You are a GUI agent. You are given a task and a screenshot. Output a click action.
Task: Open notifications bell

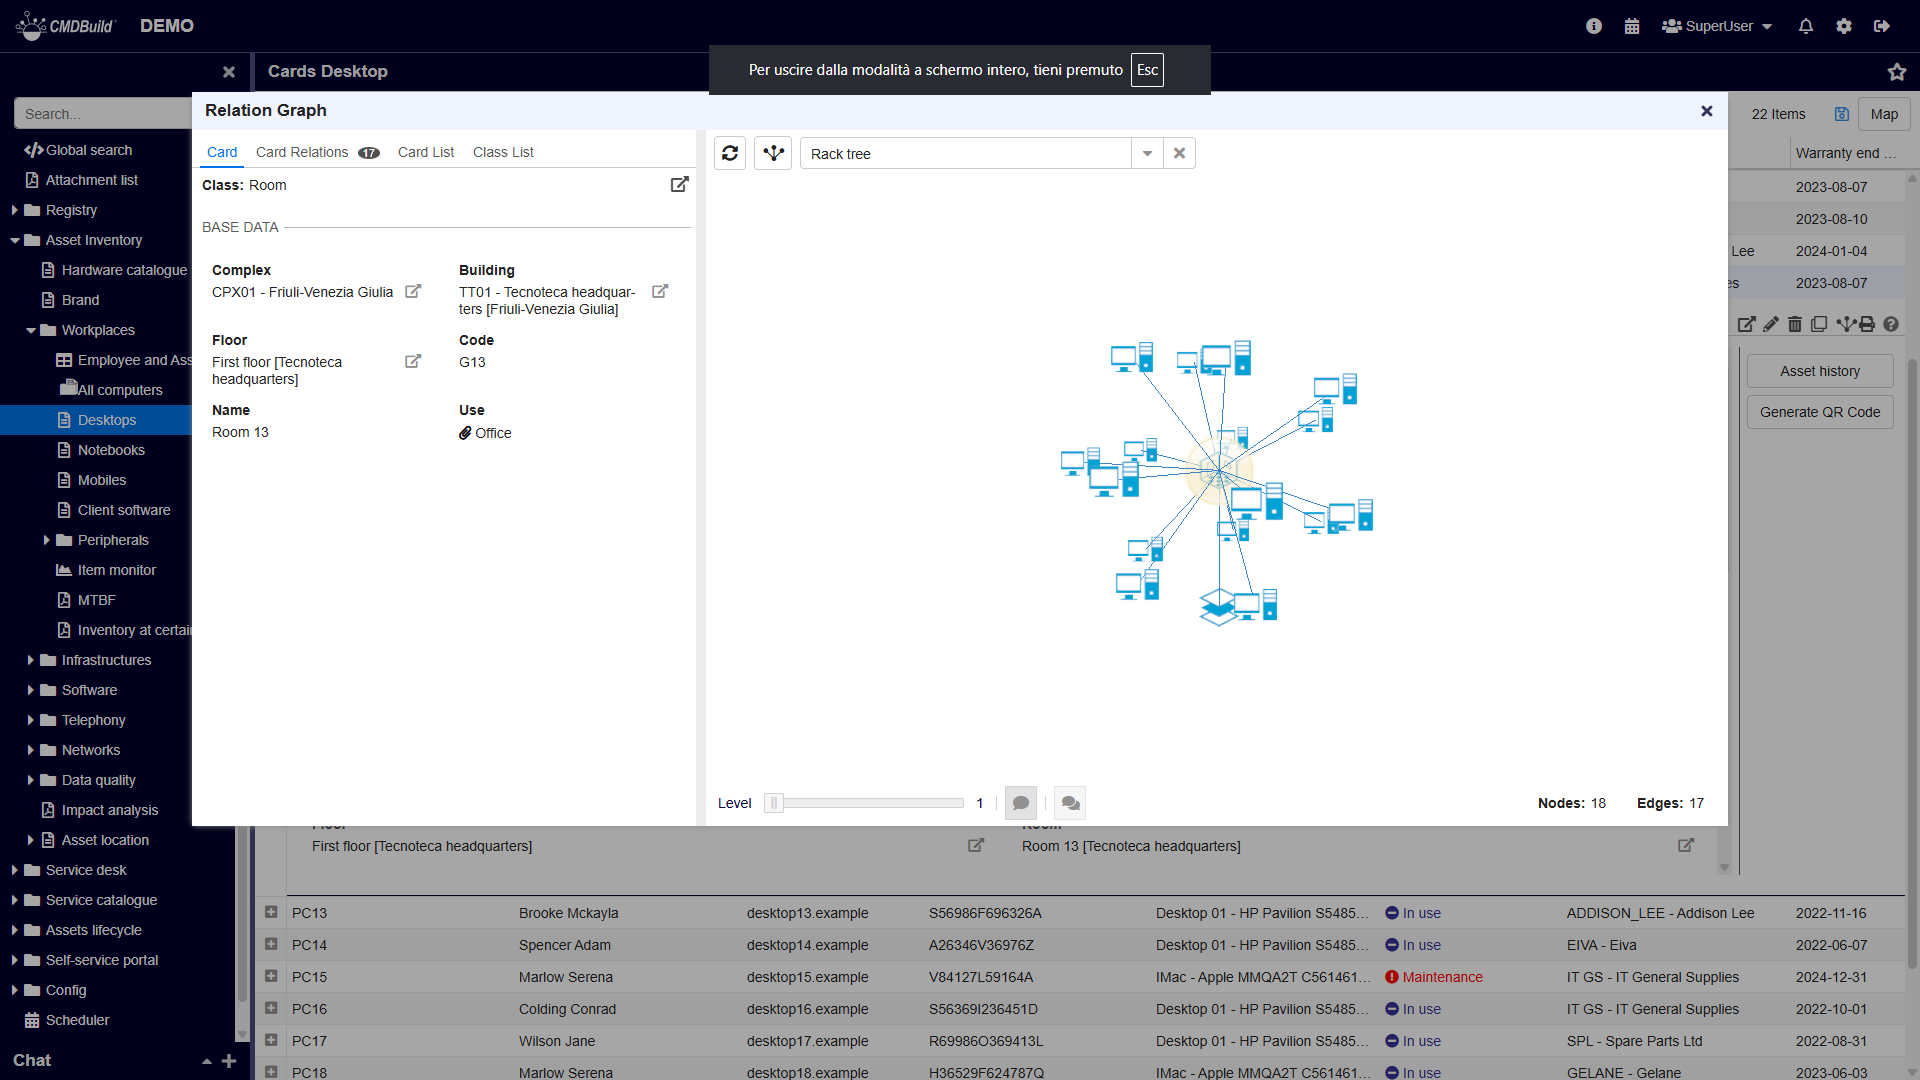(x=1806, y=26)
